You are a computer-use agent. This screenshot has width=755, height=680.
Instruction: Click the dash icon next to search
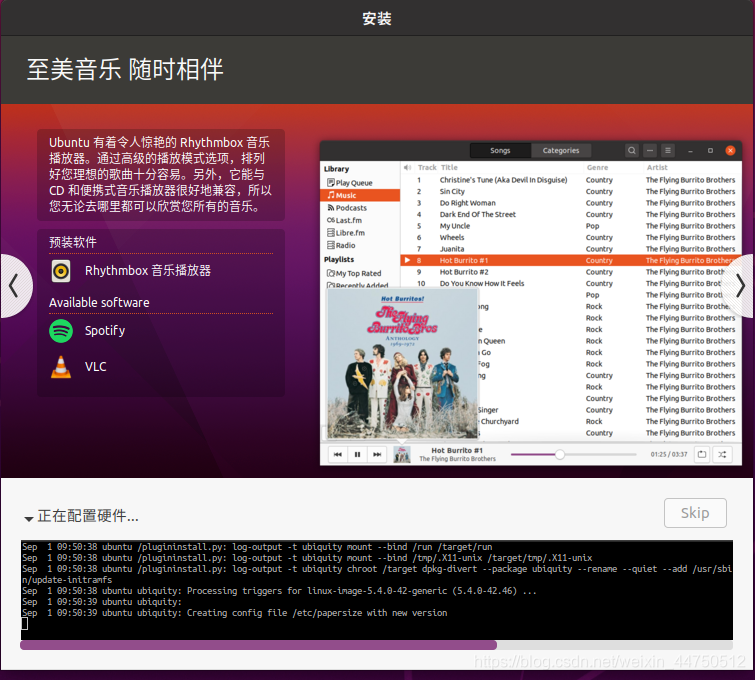tap(650, 150)
